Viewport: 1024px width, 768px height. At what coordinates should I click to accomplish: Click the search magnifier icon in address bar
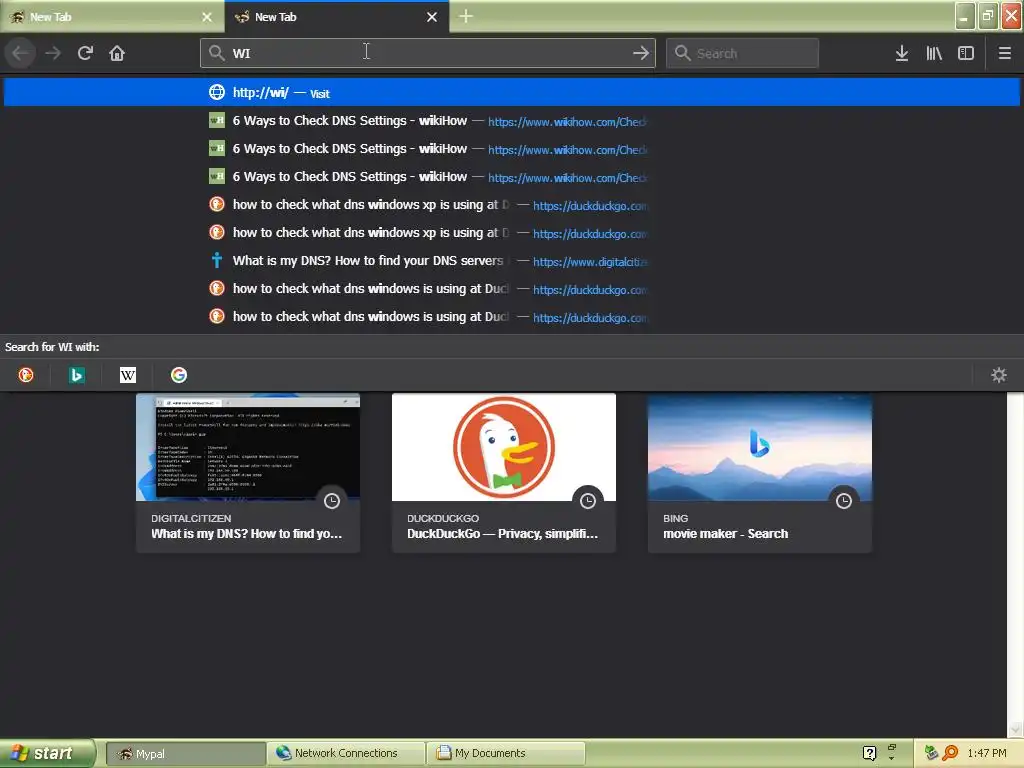[216, 53]
